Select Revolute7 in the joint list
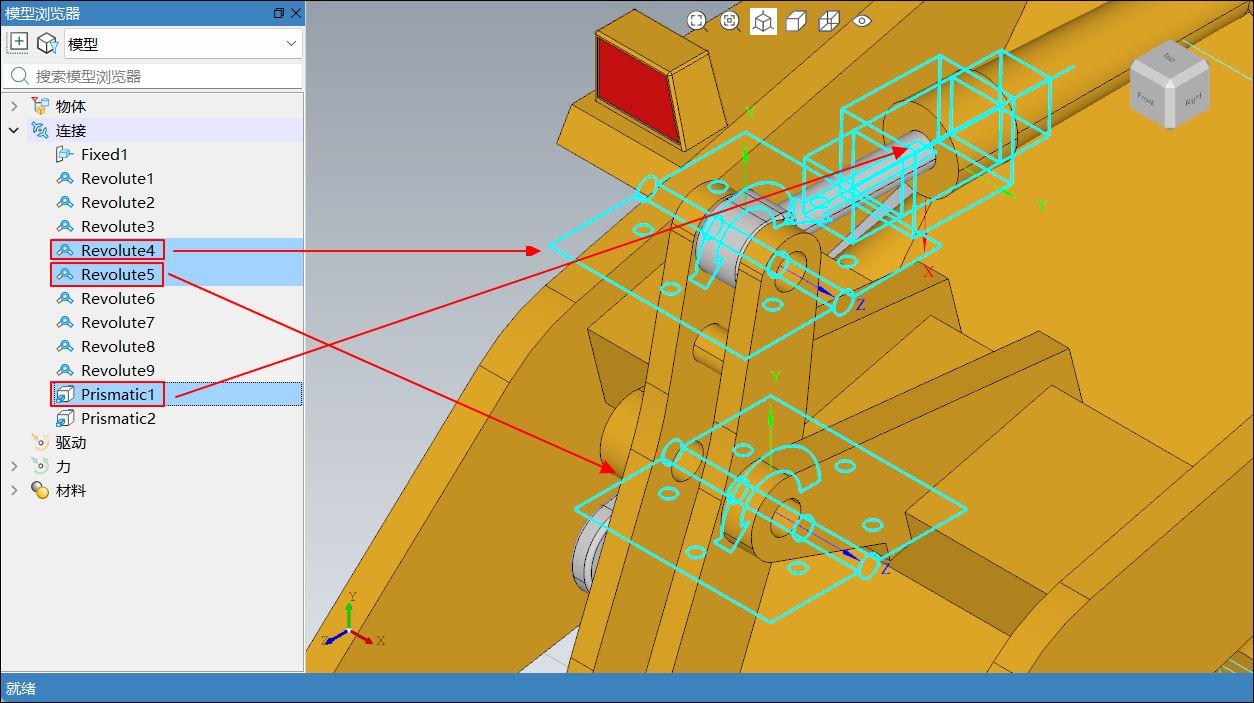This screenshot has width=1254, height=703. point(117,322)
